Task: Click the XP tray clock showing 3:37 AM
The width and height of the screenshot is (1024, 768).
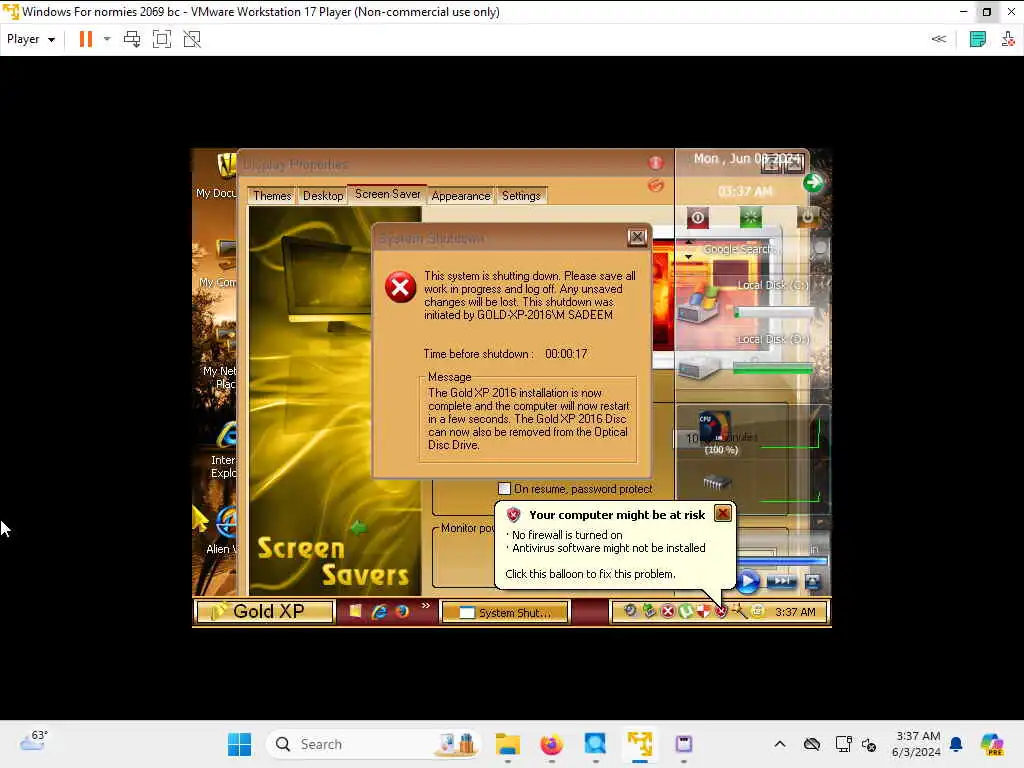Action: click(795, 612)
